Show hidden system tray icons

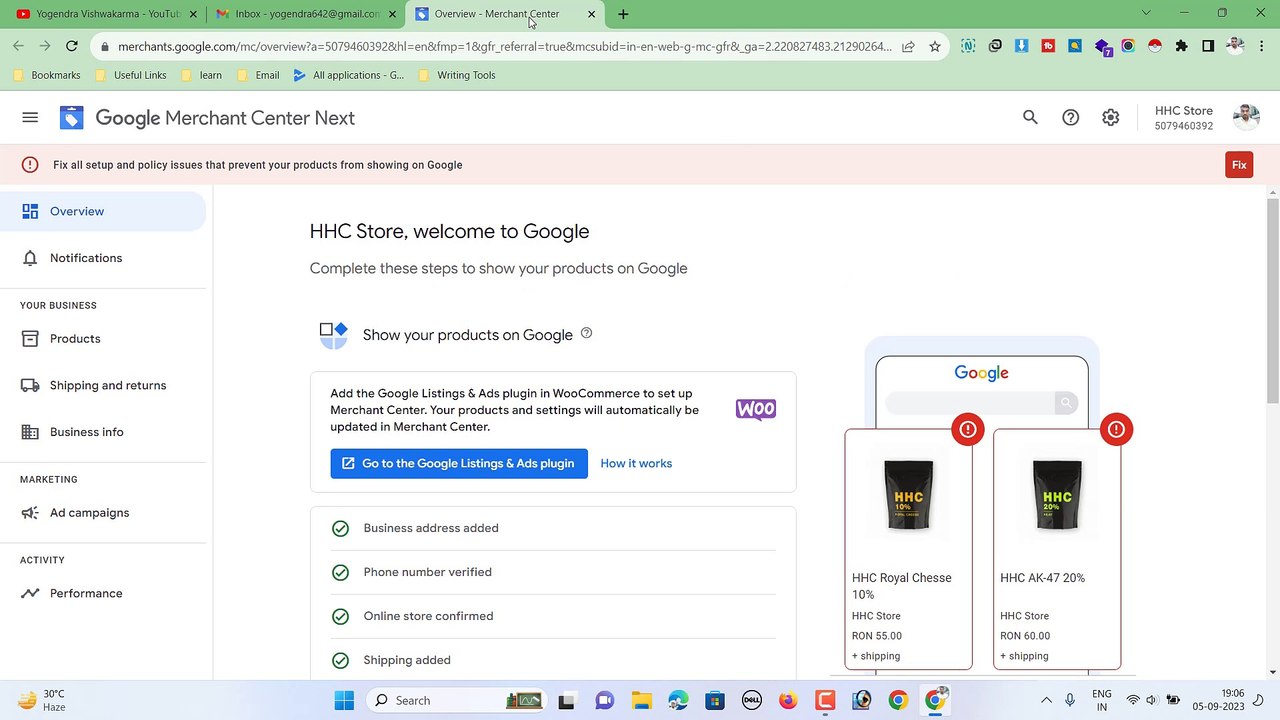(x=1046, y=700)
